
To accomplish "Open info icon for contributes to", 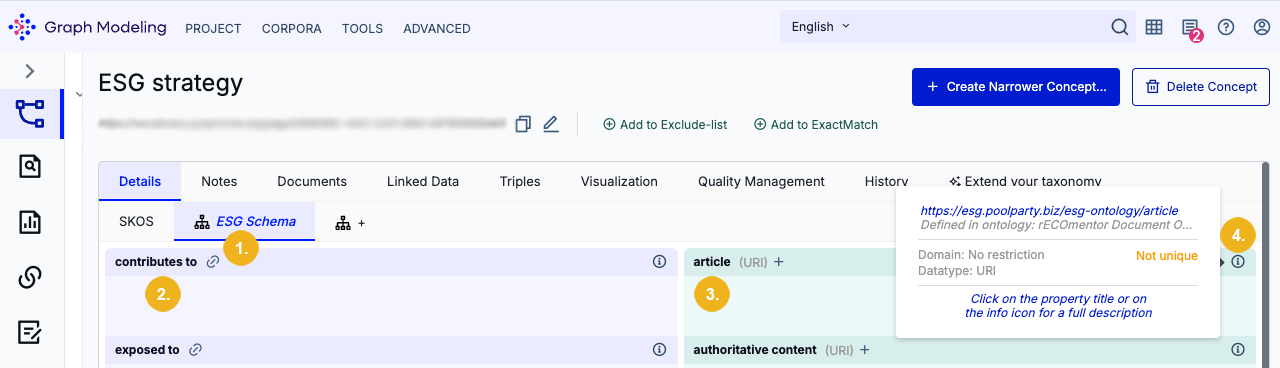I will coord(659,262).
